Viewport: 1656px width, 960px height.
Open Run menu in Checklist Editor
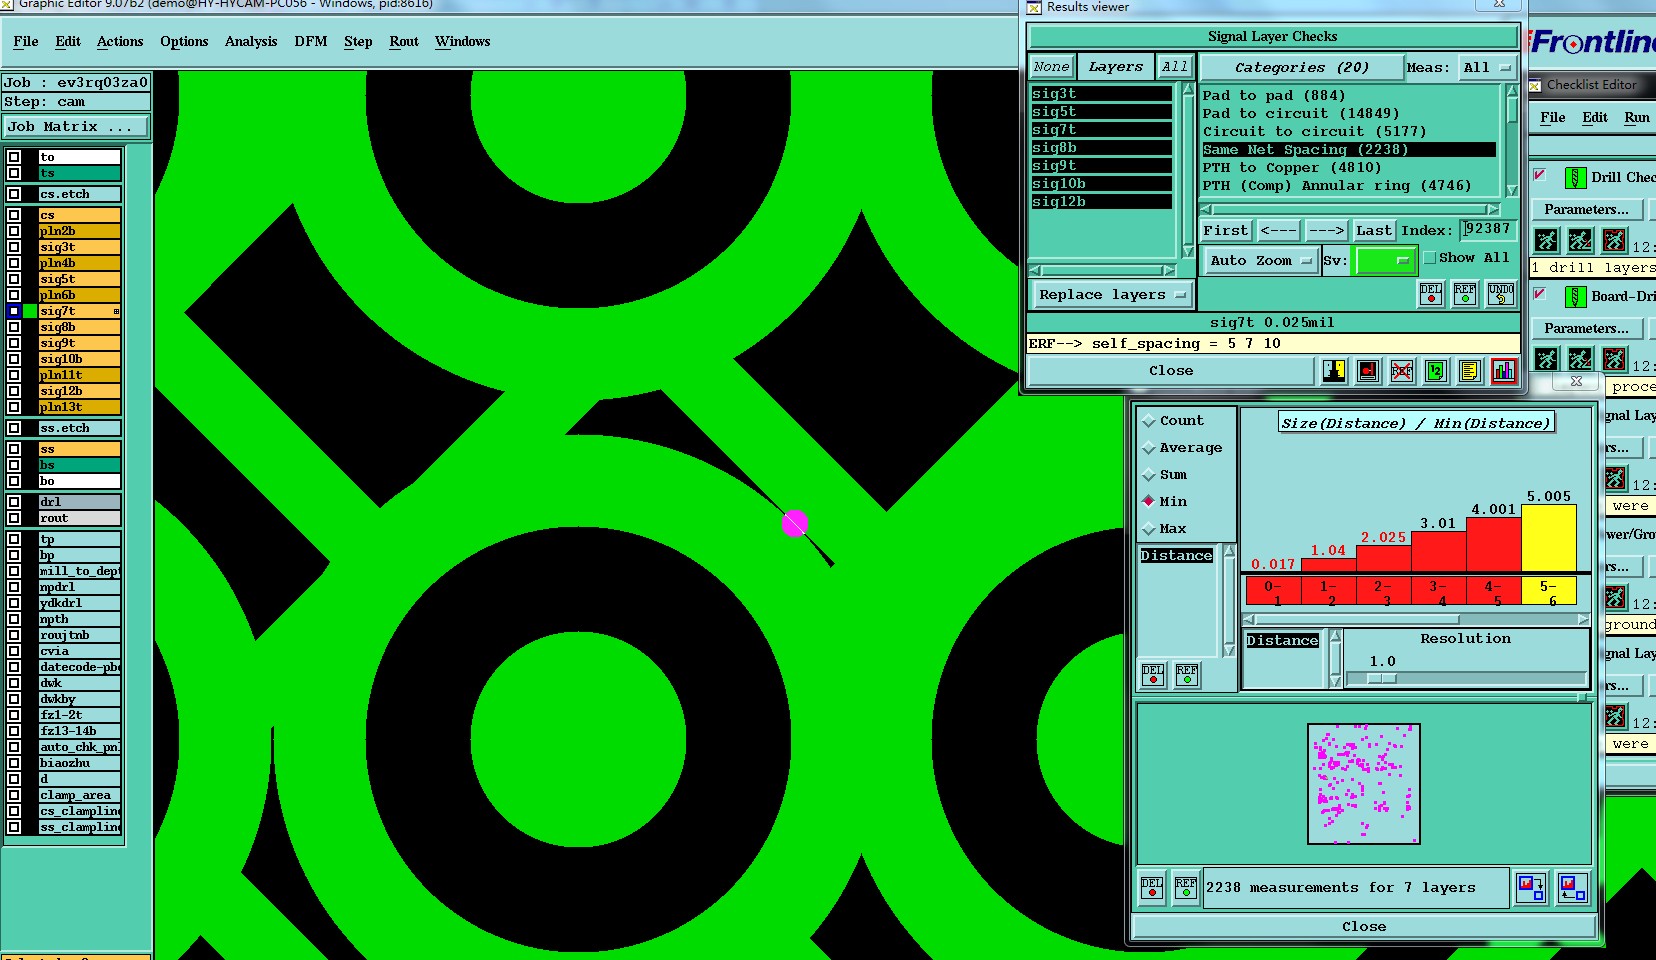tap(1637, 118)
